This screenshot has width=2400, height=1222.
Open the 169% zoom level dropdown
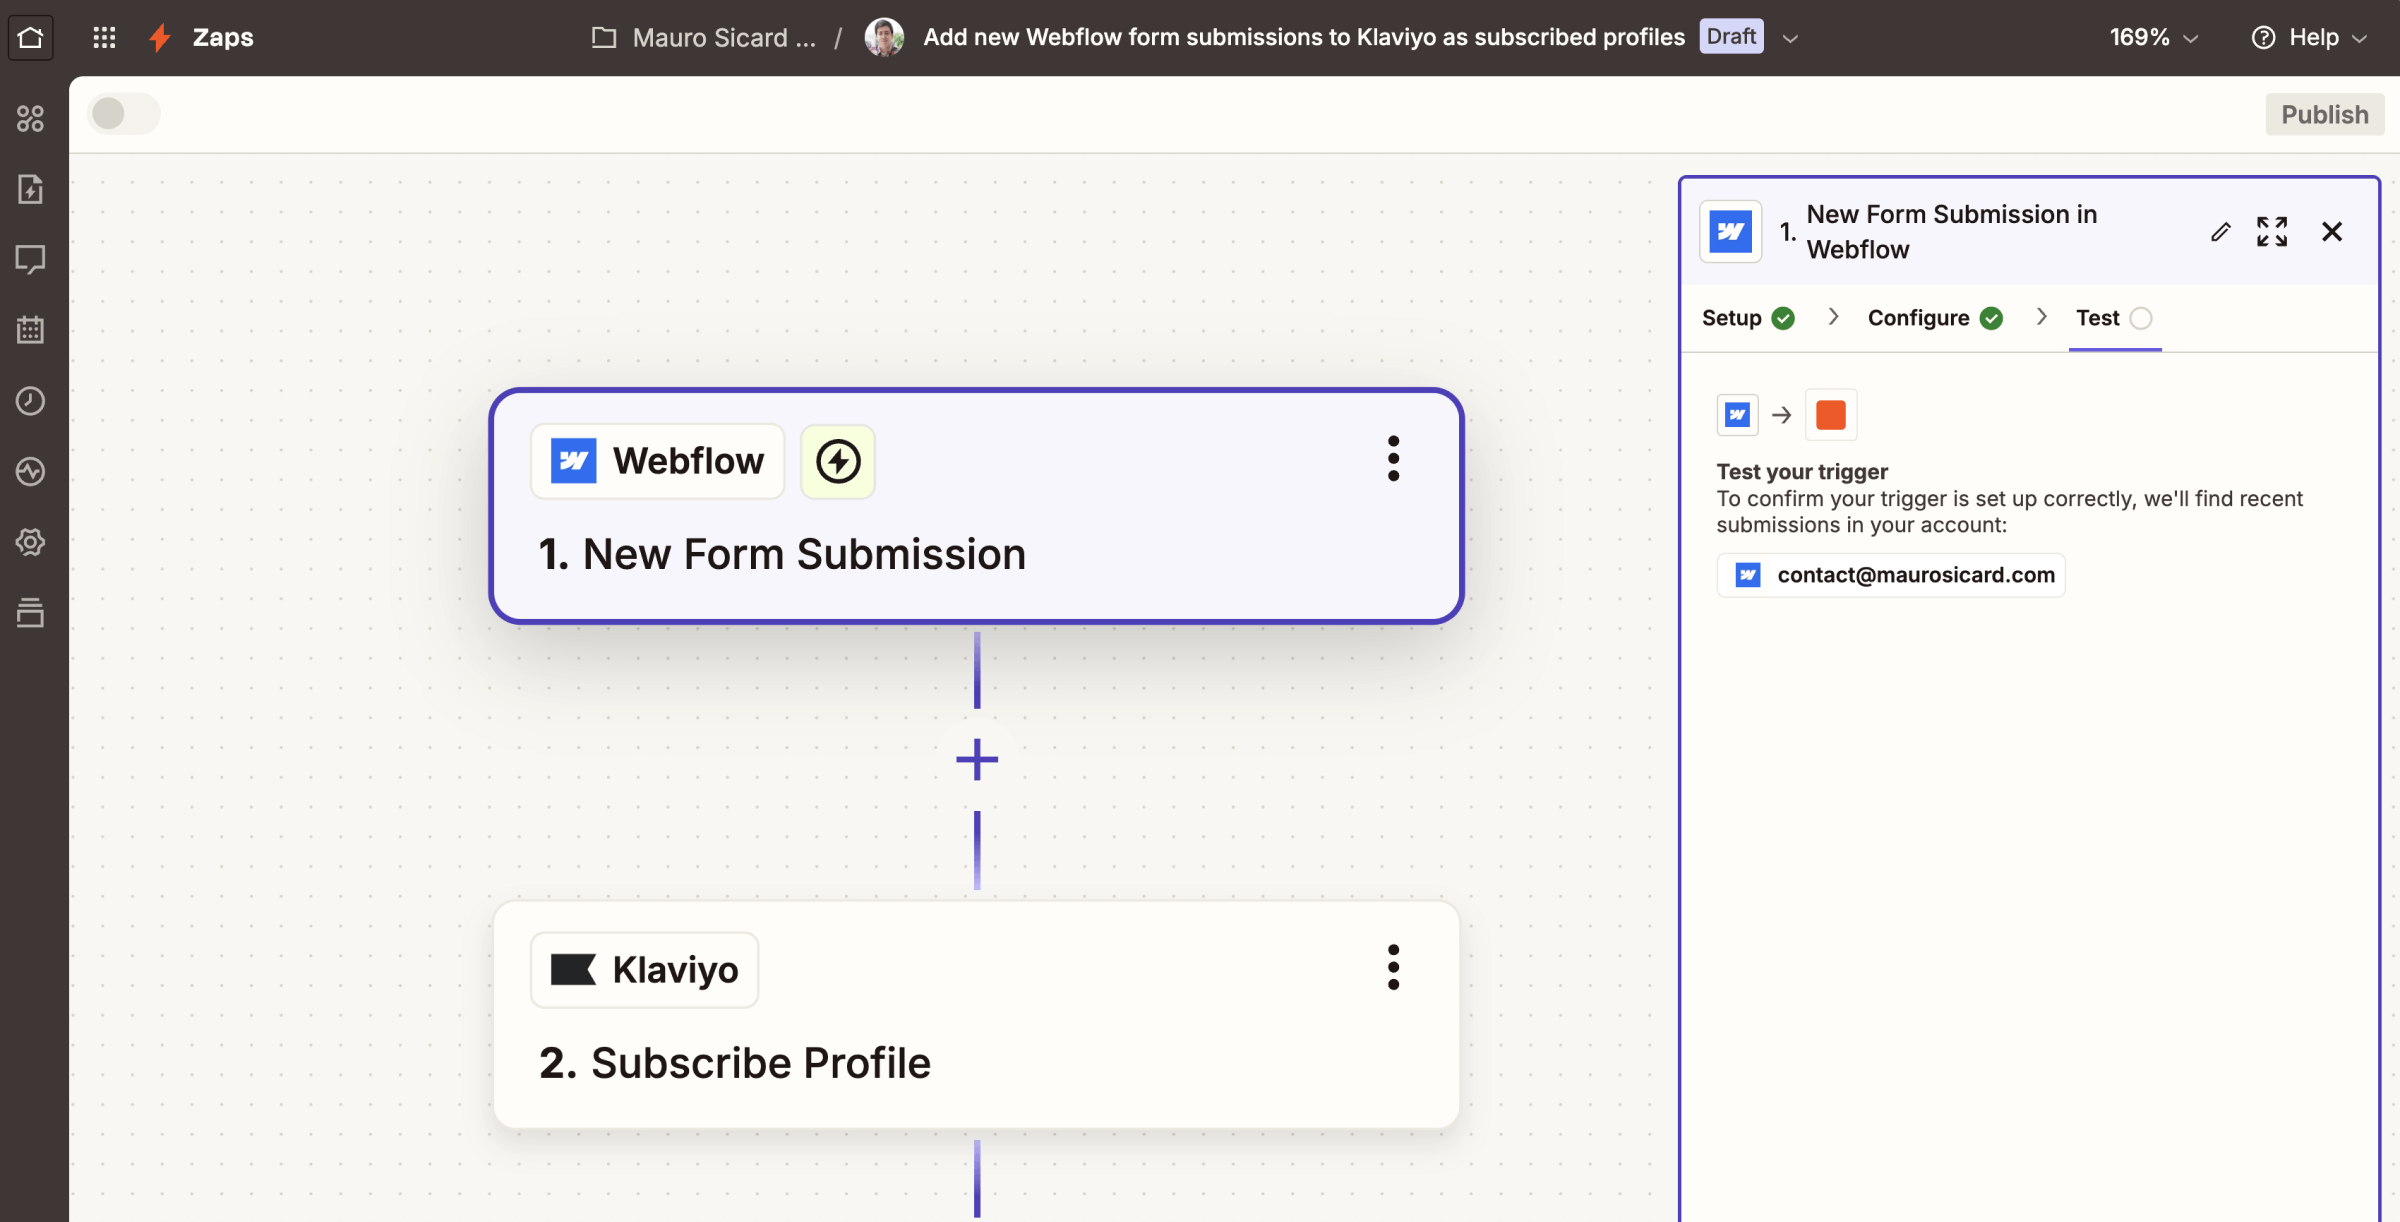(2154, 38)
